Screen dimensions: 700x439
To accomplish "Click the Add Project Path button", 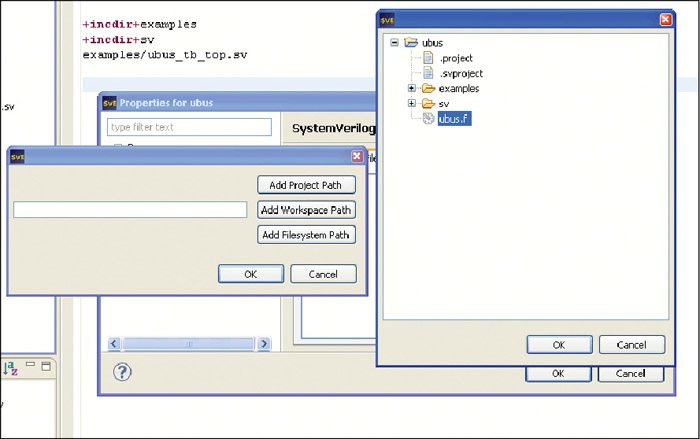I will (306, 185).
